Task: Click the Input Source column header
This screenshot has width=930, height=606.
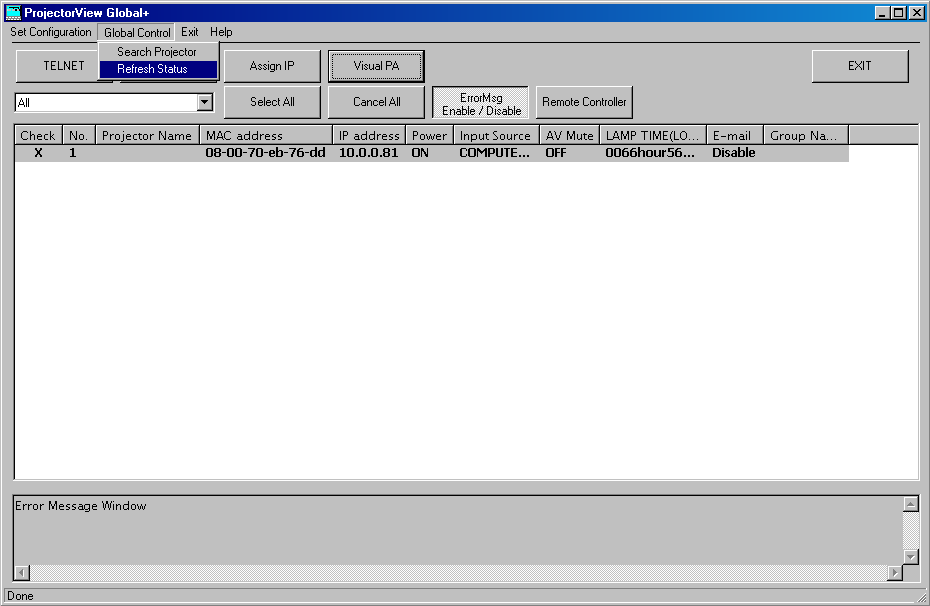Action: (x=496, y=135)
